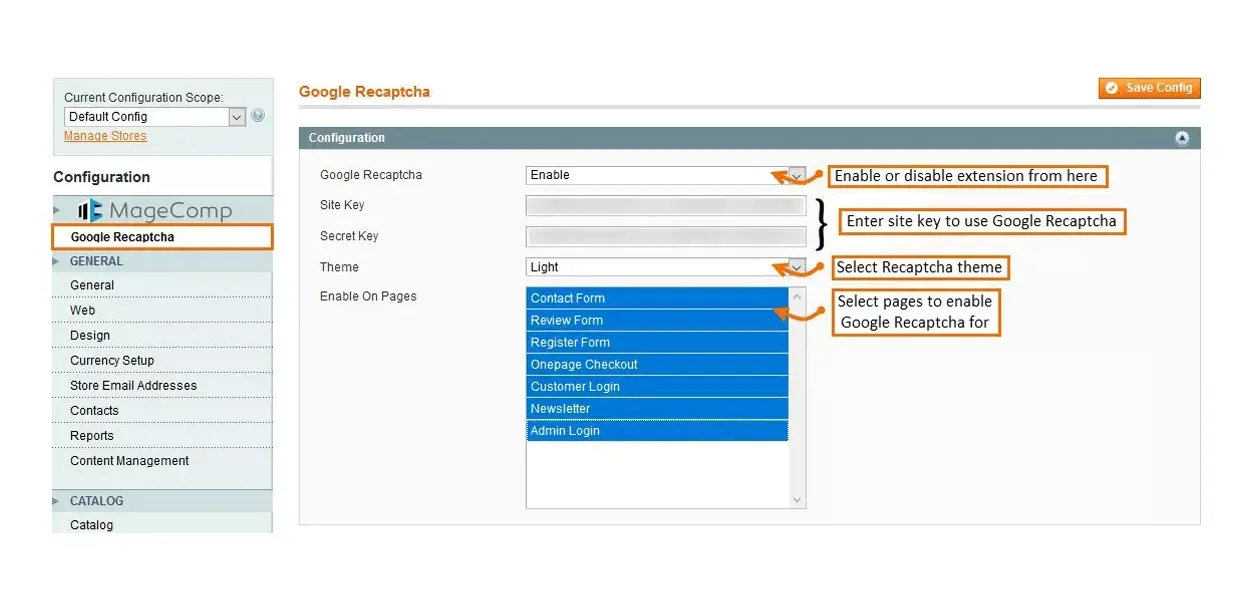Choose Admin Login in the pages list
This screenshot has width=1250, height=600.
coord(657,431)
